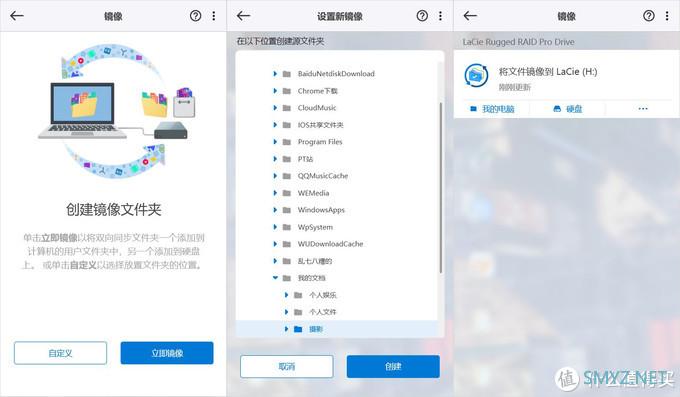Select the Program Files folder name
Image resolution: width=680 pixels, height=397 pixels.
point(320,142)
